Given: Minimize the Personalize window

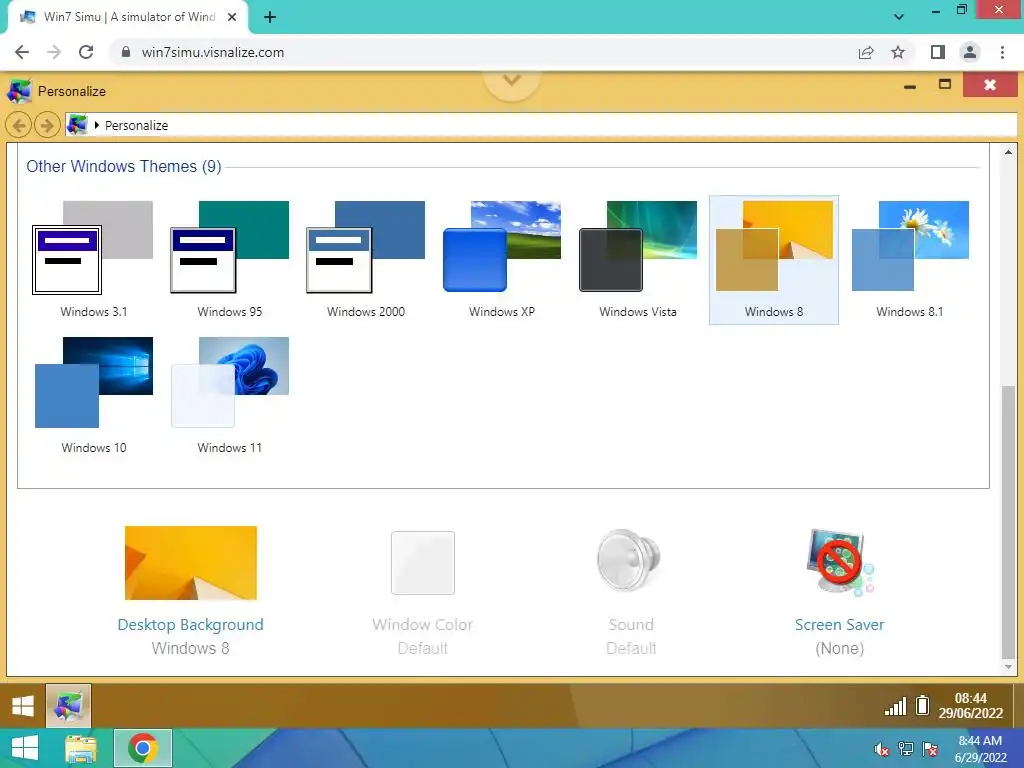Looking at the screenshot, I should pos(910,86).
